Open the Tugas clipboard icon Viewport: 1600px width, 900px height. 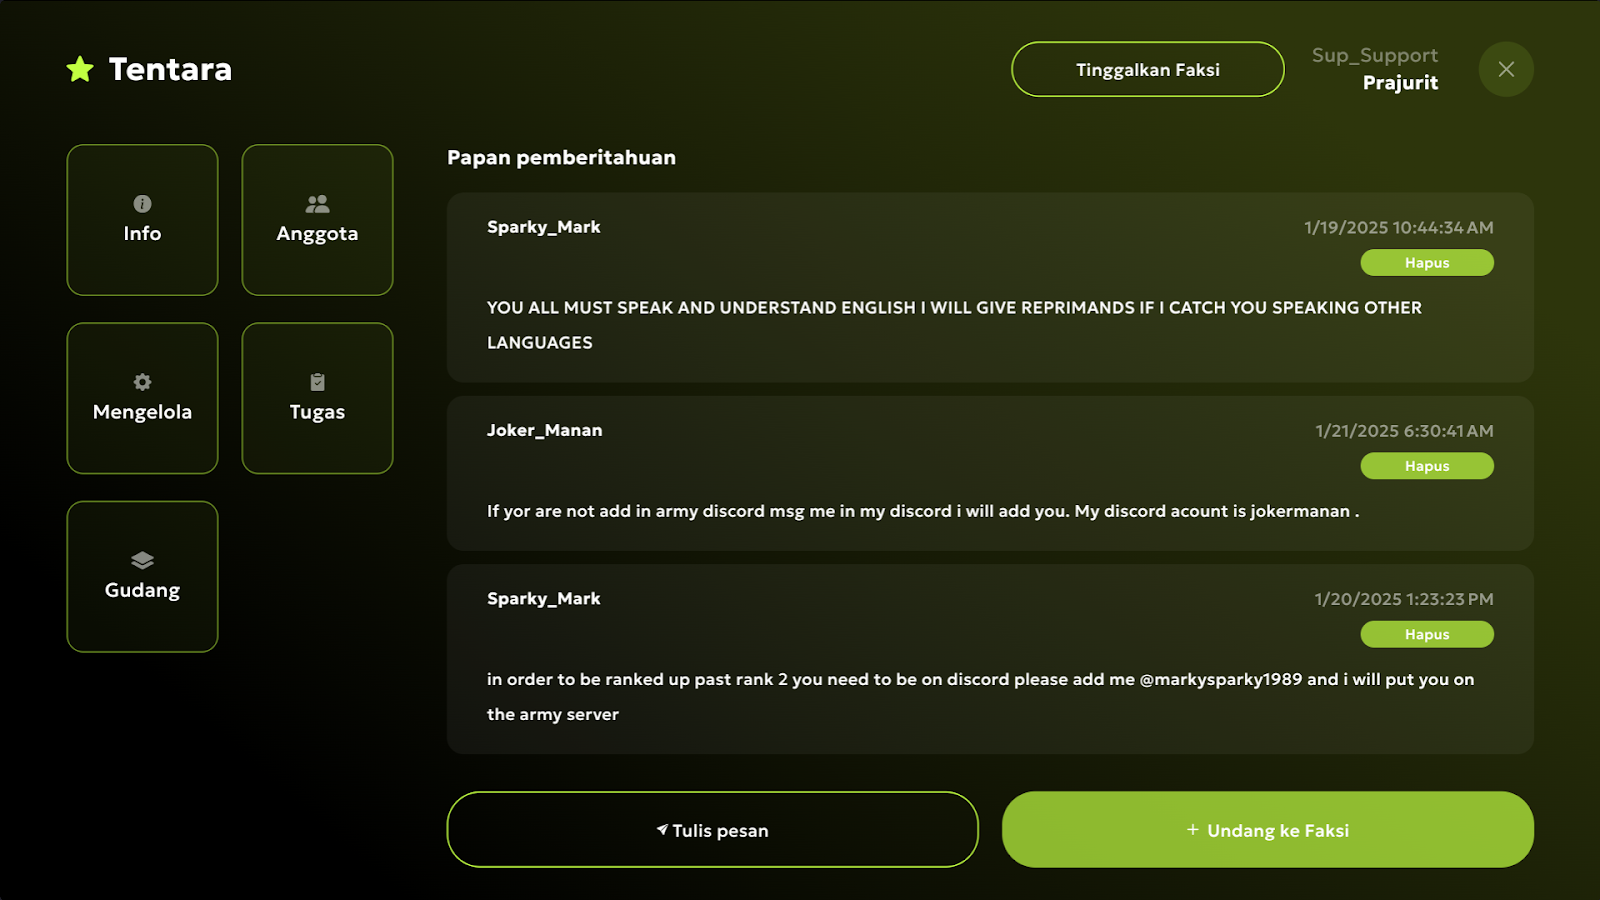317,382
